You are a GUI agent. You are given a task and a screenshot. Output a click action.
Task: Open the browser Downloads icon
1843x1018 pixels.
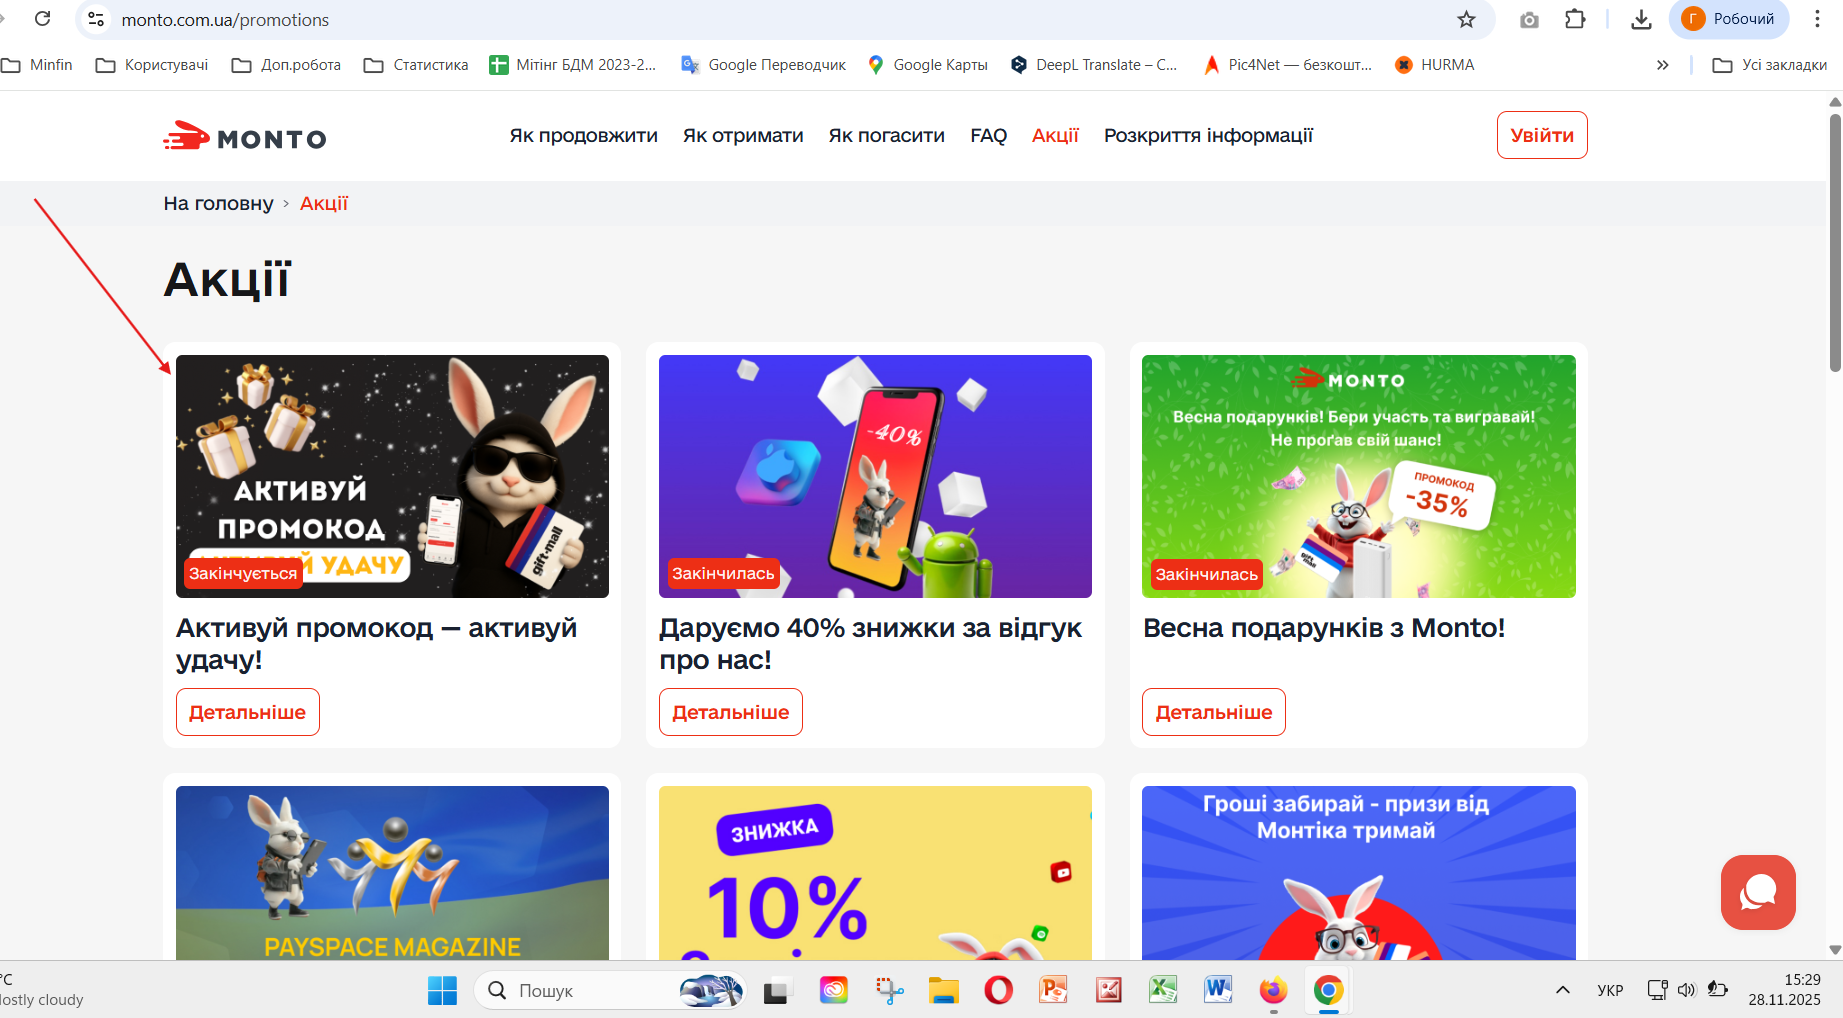point(1641,19)
